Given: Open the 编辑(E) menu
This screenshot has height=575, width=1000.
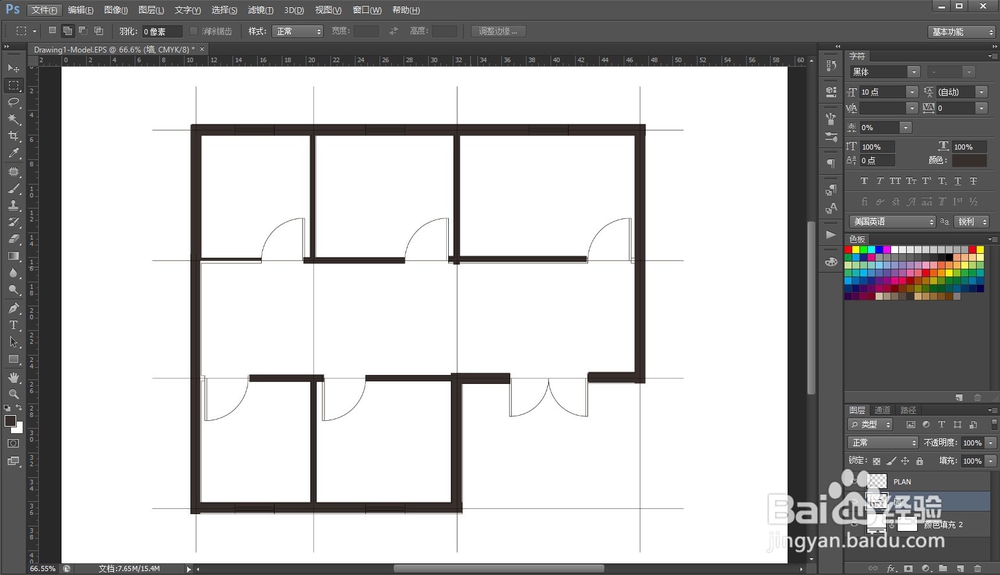Looking at the screenshot, I should tap(80, 10).
